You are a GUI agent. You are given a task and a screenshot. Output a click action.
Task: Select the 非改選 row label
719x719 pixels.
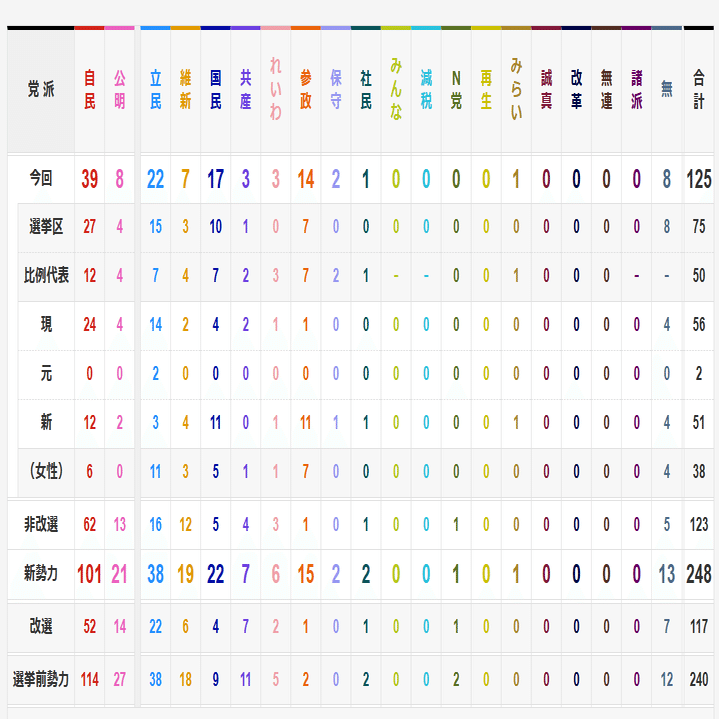[41, 524]
